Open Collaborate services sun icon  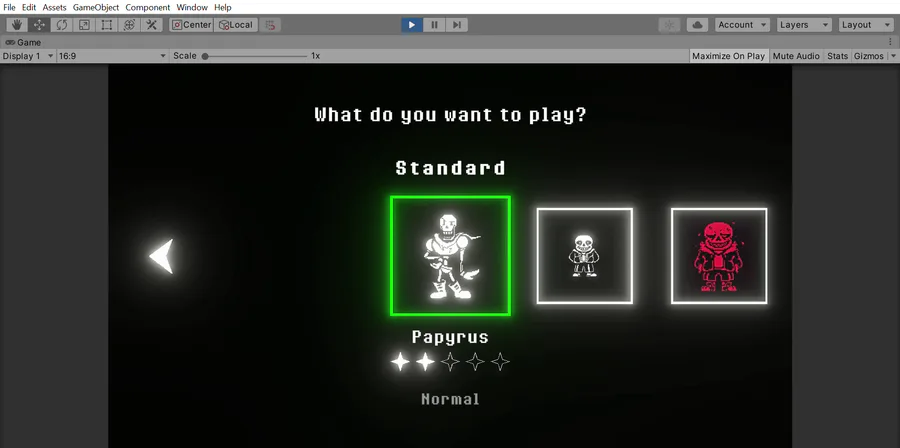pos(669,25)
